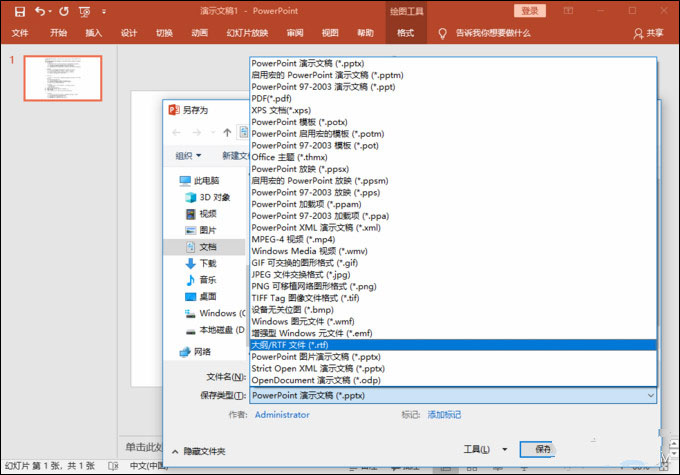680x475 pixels.
Task: Switch to the 审阅 ribbon tab
Action: 295,33
